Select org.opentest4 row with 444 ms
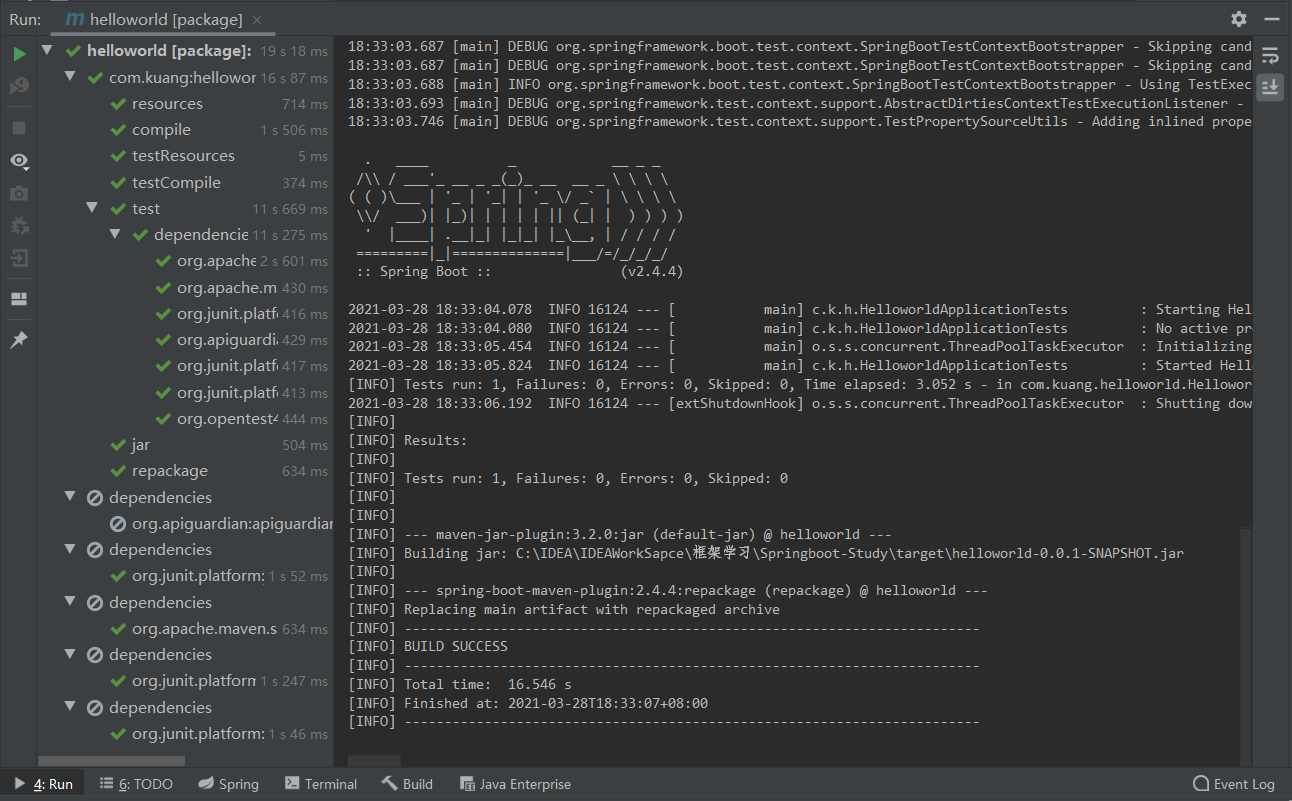Screen dimensions: 1292x801 coord(185,419)
